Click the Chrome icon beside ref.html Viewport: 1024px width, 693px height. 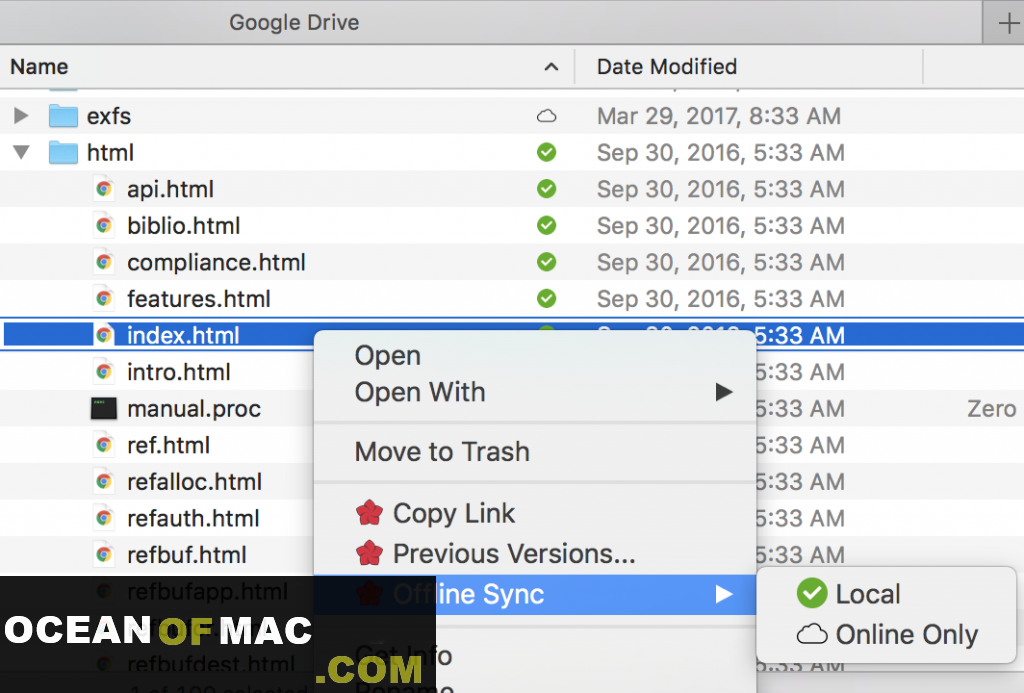103,445
